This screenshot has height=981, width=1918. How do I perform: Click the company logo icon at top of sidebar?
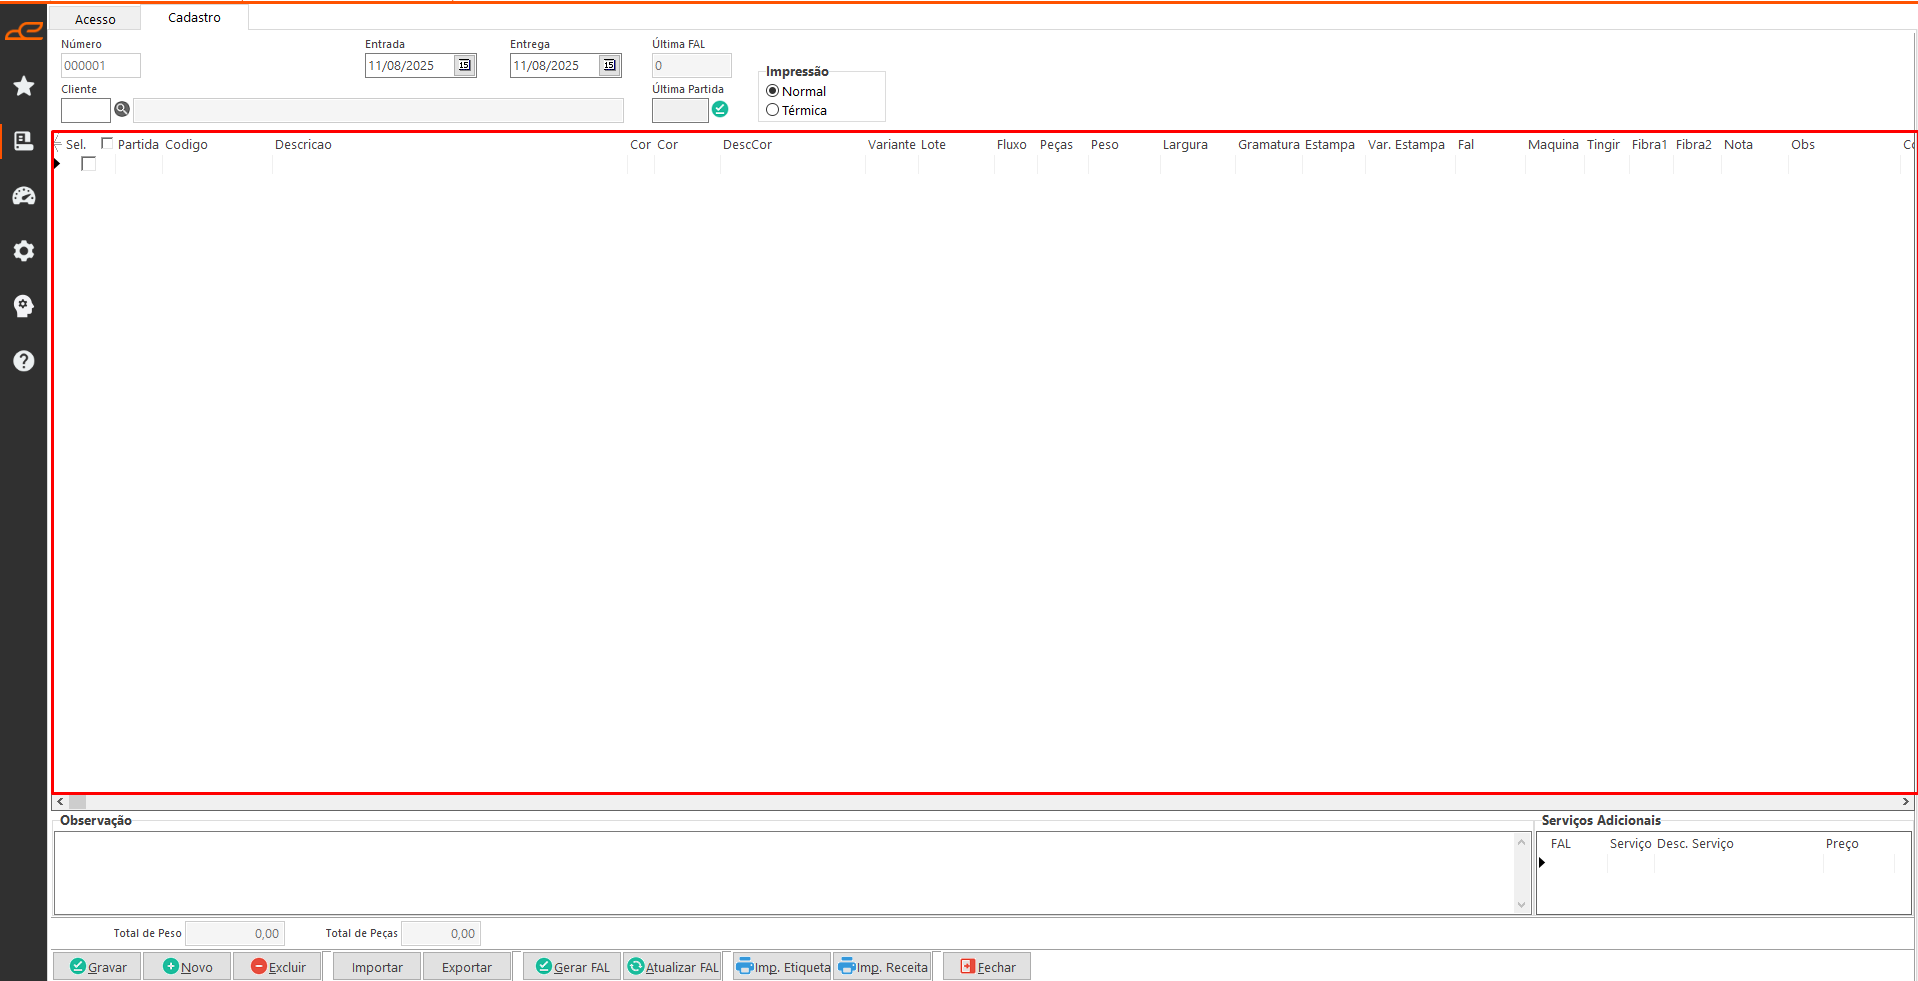pos(24,31)
